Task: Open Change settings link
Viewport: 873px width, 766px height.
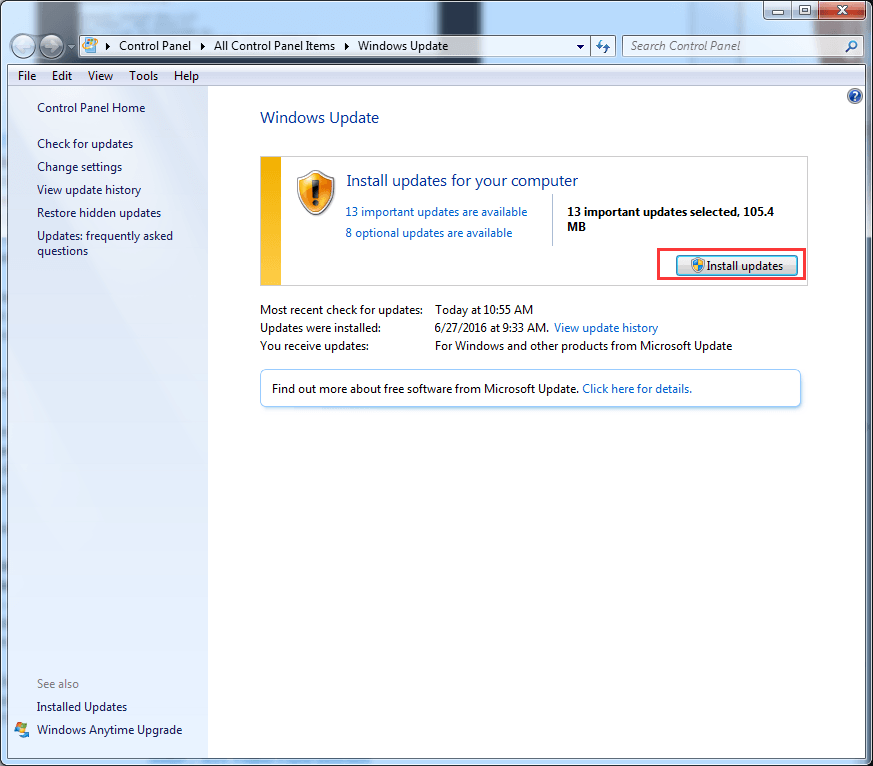Action: [x=80, y=167]
